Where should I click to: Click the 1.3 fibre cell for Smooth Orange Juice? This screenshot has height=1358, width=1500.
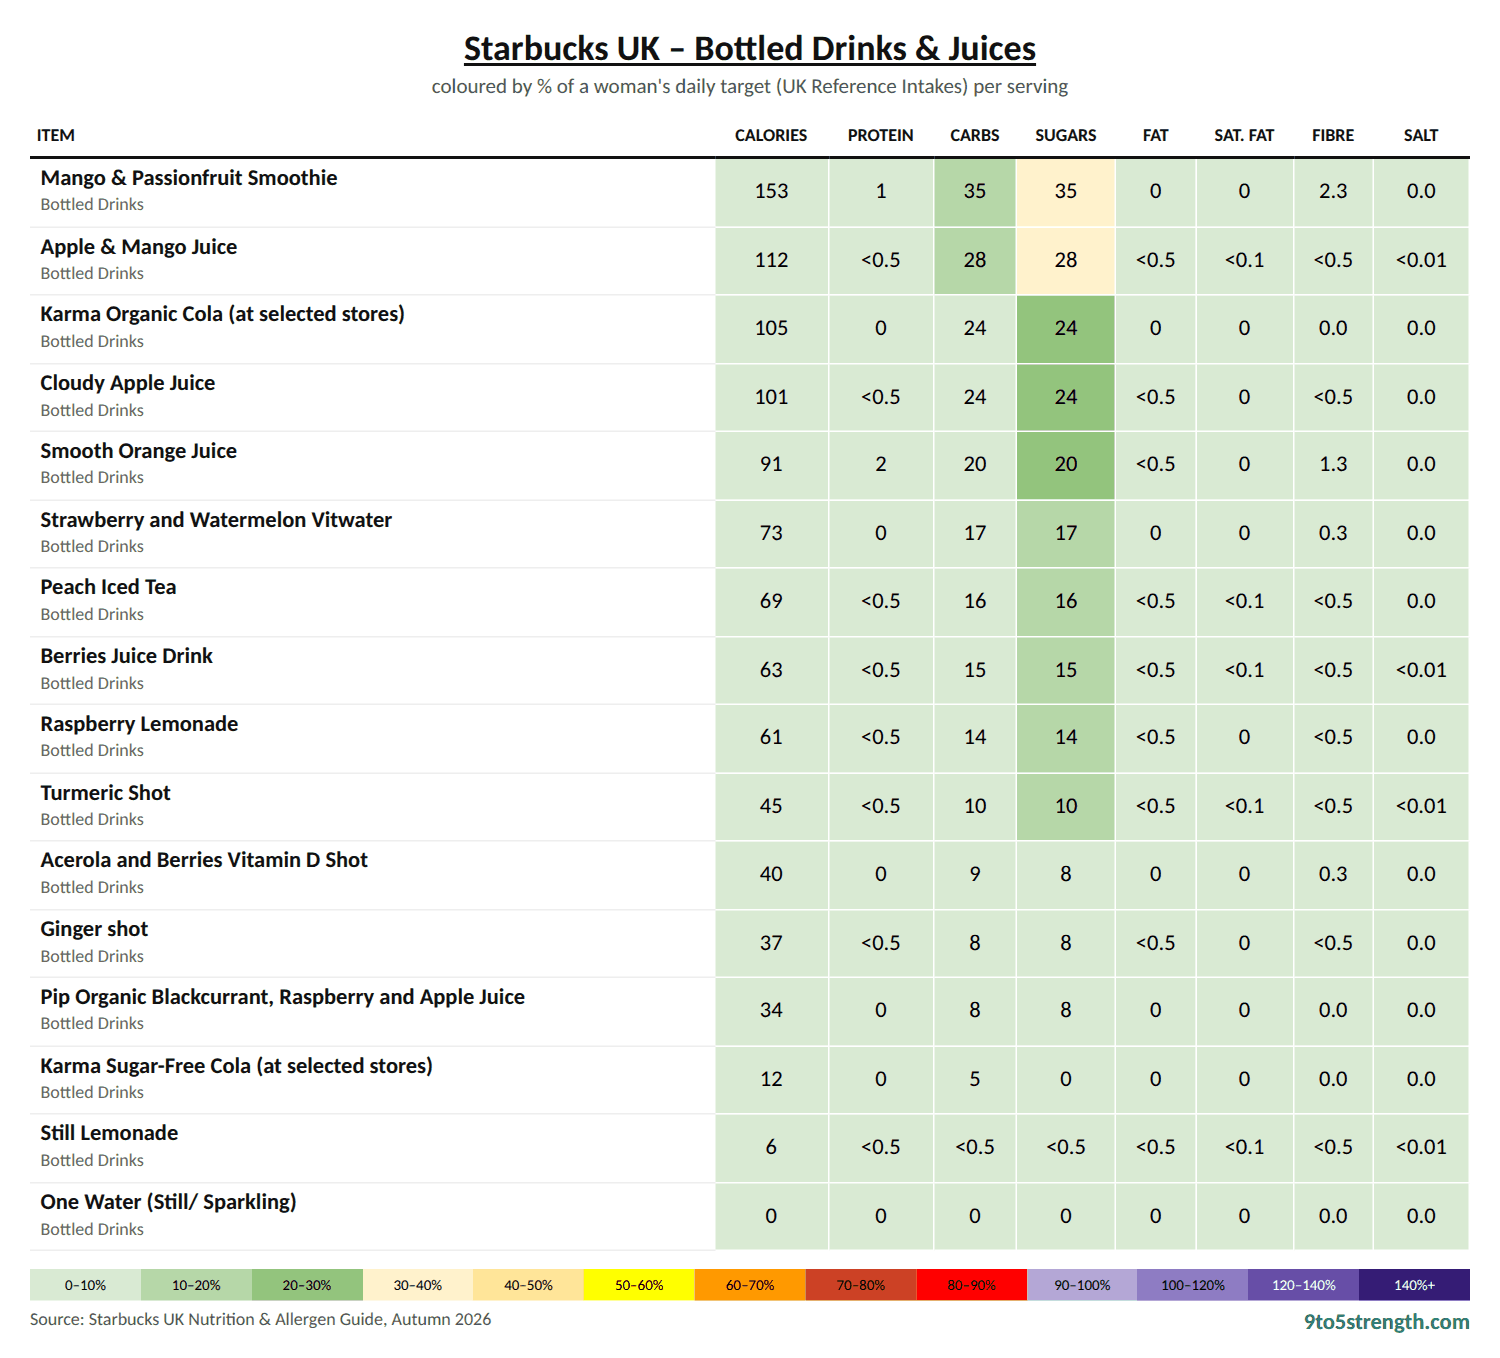(x=1333, y=464)
